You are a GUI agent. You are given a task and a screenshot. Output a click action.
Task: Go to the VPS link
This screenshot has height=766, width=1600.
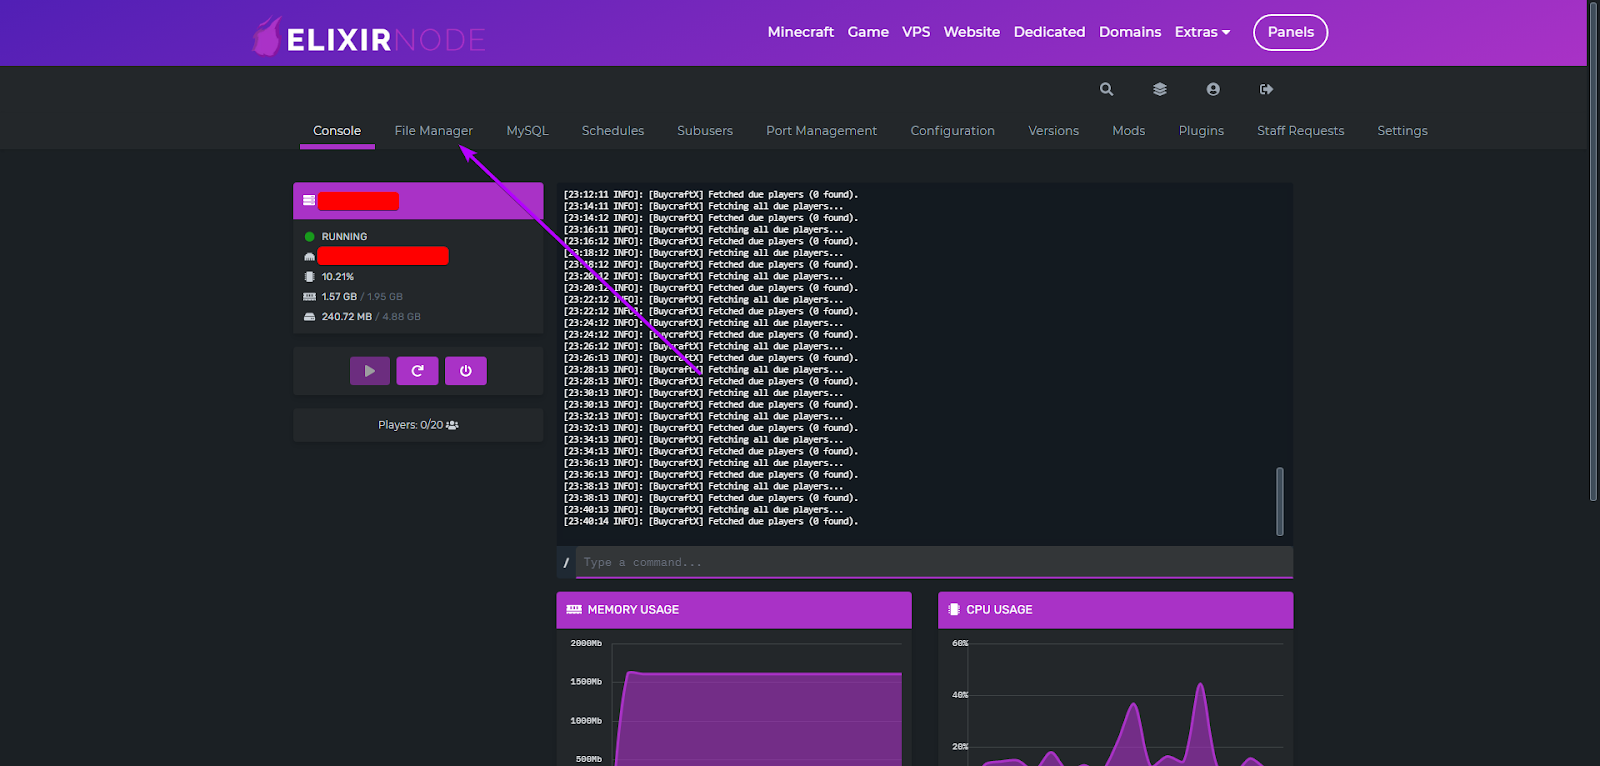(916, 32)
